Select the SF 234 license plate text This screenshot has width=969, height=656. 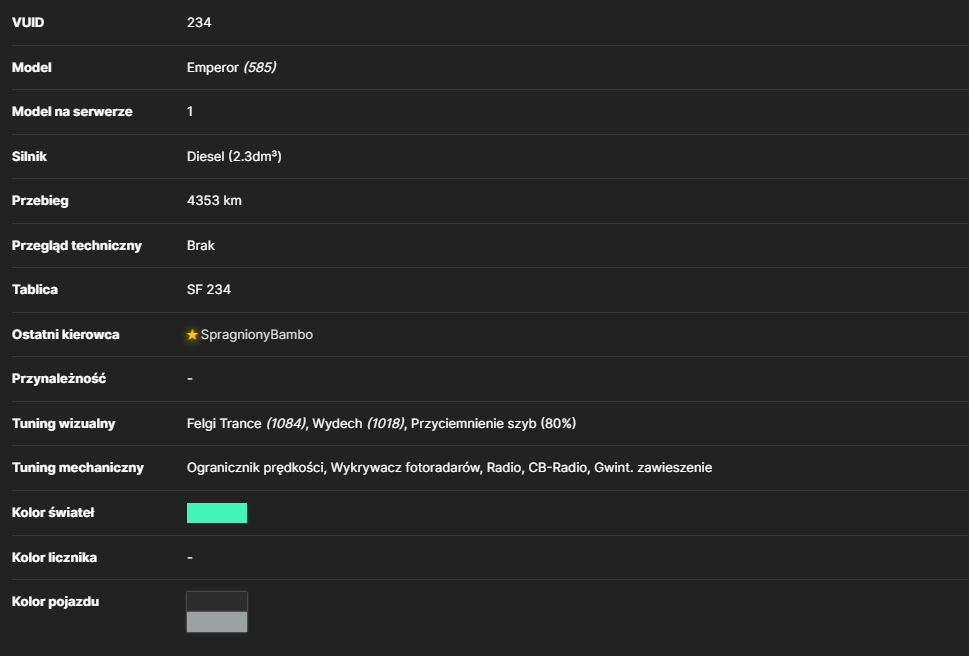[209, 289]
